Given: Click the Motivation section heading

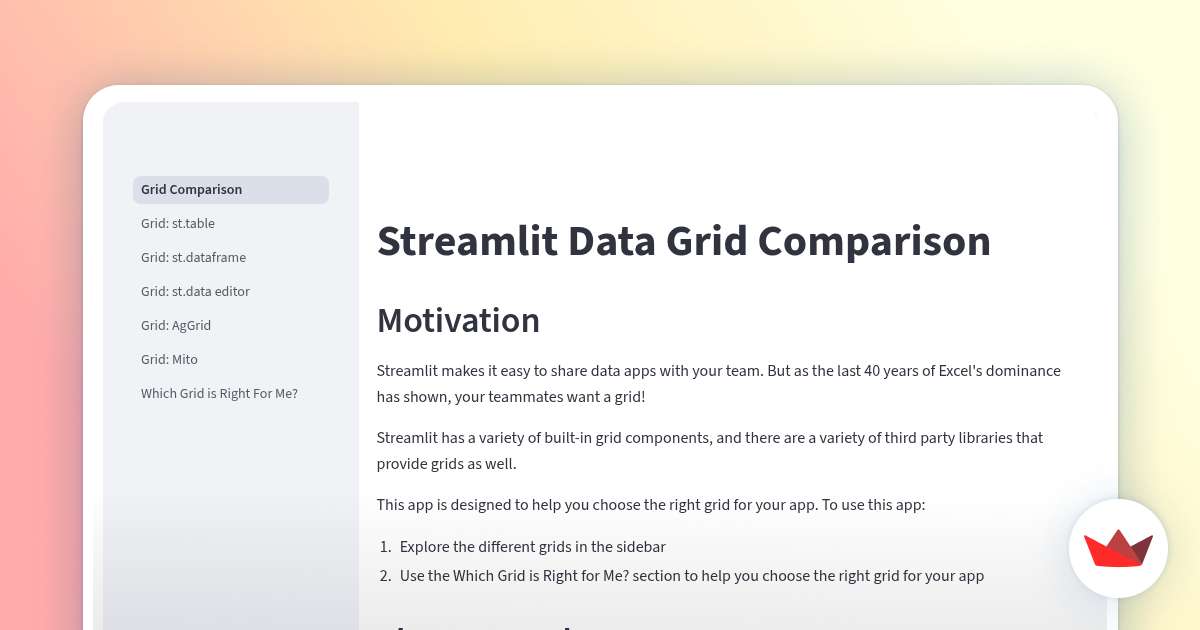Looking at the screenshot, I should point(458,320).
